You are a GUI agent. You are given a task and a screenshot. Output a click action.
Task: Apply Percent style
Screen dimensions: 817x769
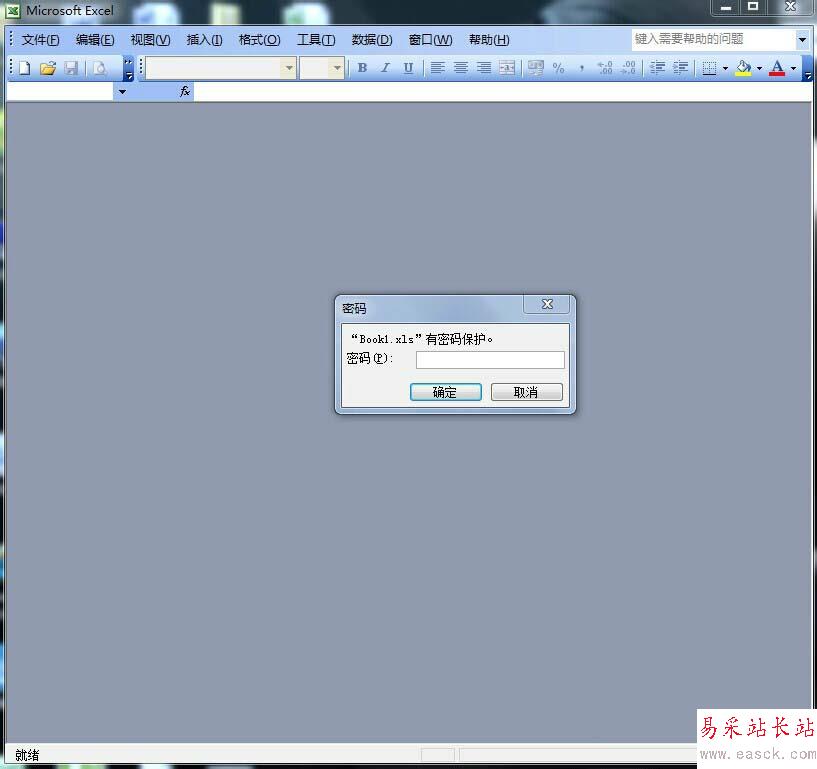point(559,68)
